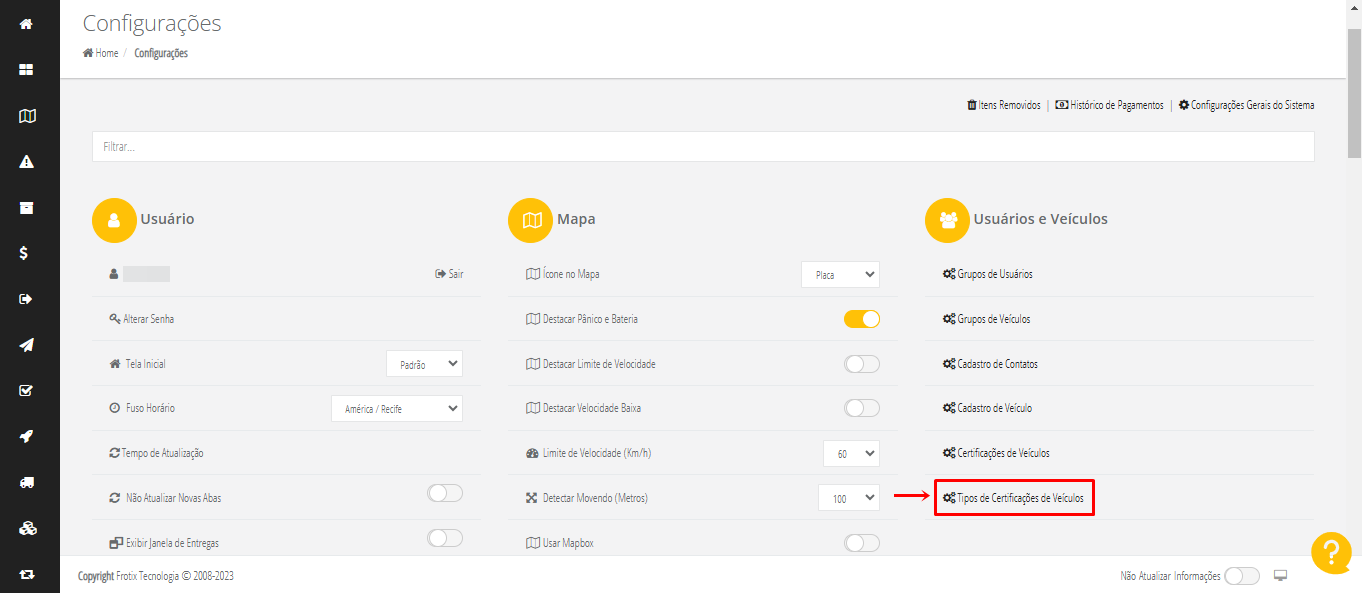The width and height of the screenshot is (1362, 593).
Task: Open the yellow question mark help button
Action: click(1331, 553)
